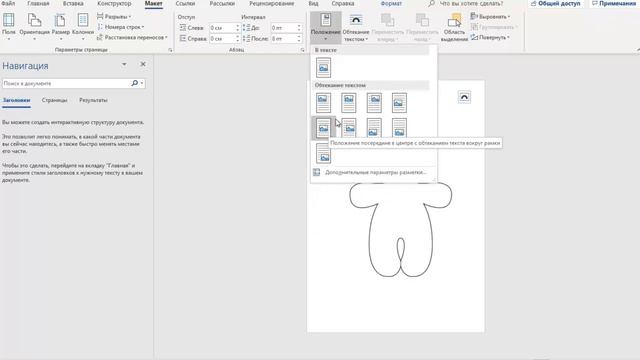Viewport: 640px width, 360px height.
Task: Decrease the После spacing with the spinner
Action: pos(299,41)
